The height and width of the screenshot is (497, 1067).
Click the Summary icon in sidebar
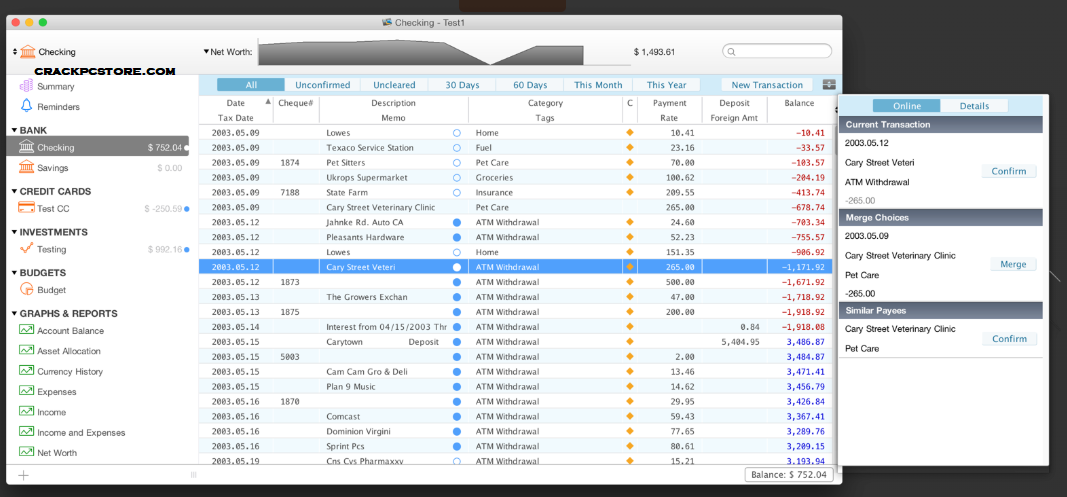click(x=27, y=86)
